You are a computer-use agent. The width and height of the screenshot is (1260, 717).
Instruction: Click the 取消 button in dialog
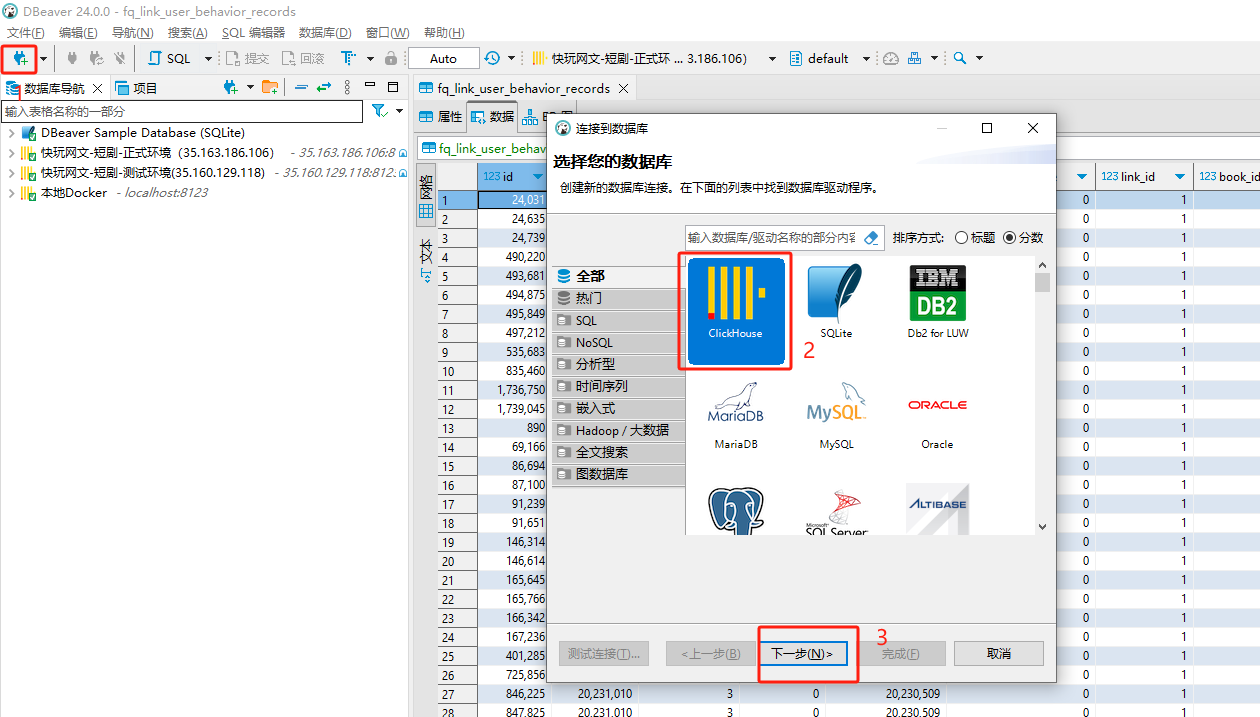coord(998,654)
